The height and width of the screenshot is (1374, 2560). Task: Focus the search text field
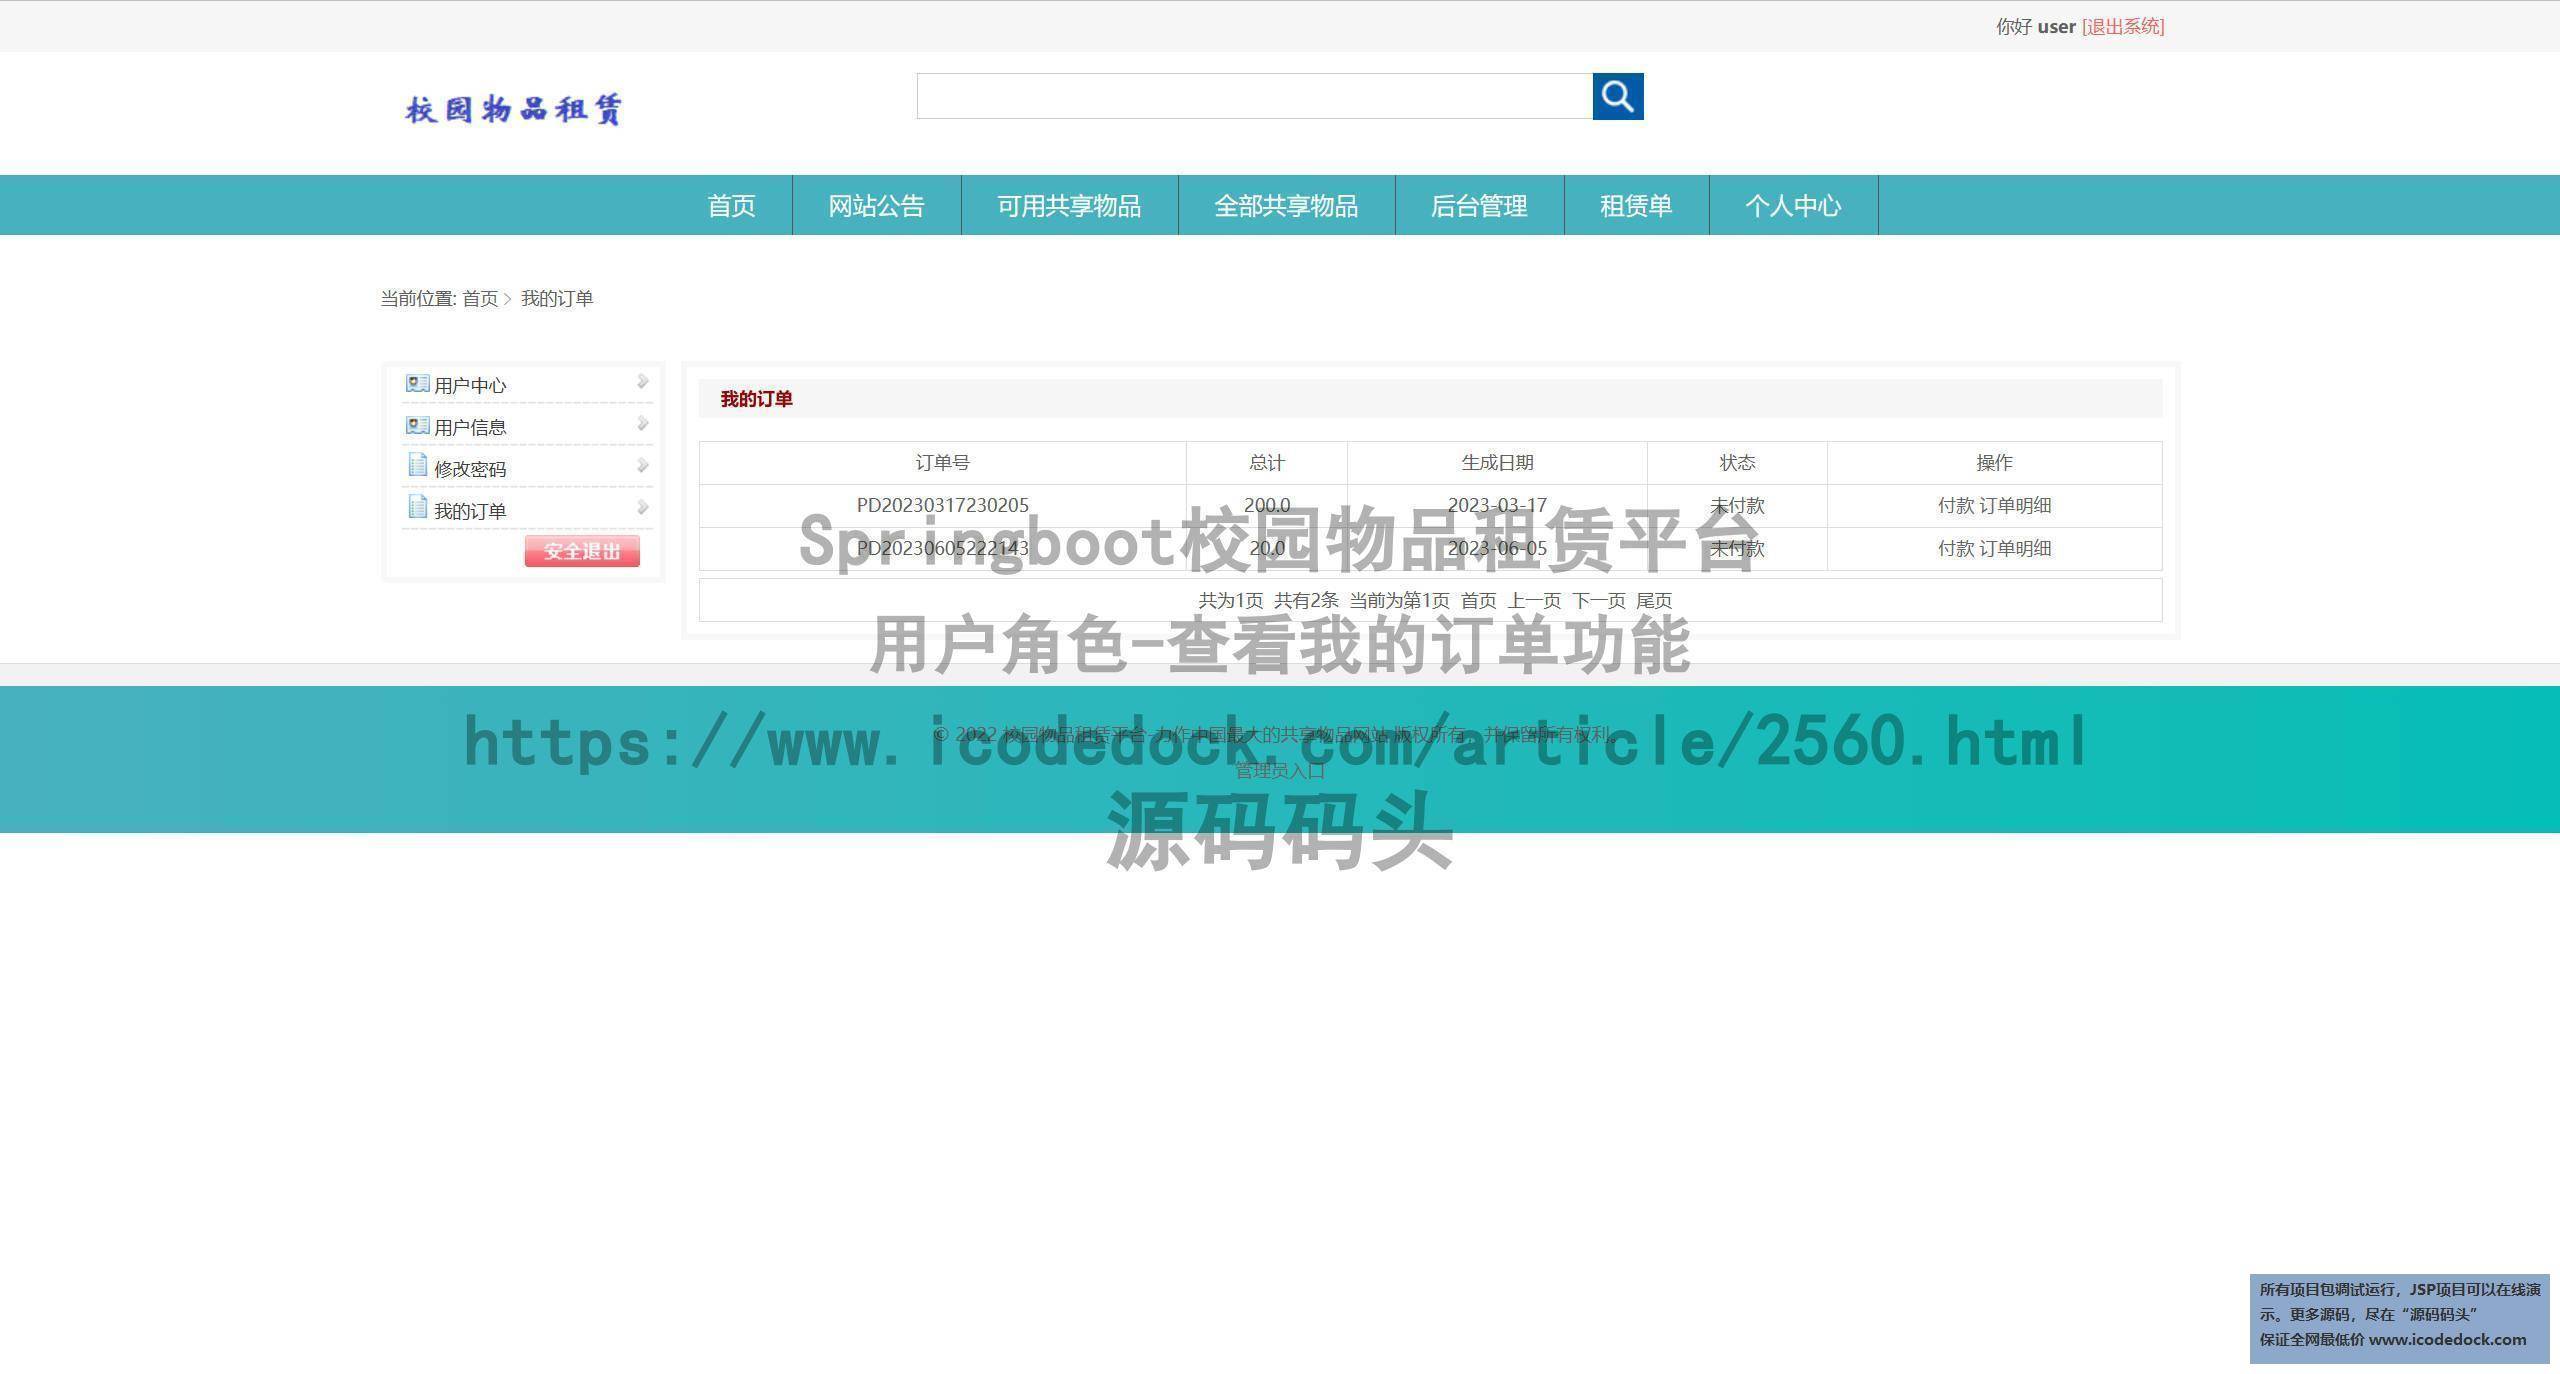(1254, 96)
